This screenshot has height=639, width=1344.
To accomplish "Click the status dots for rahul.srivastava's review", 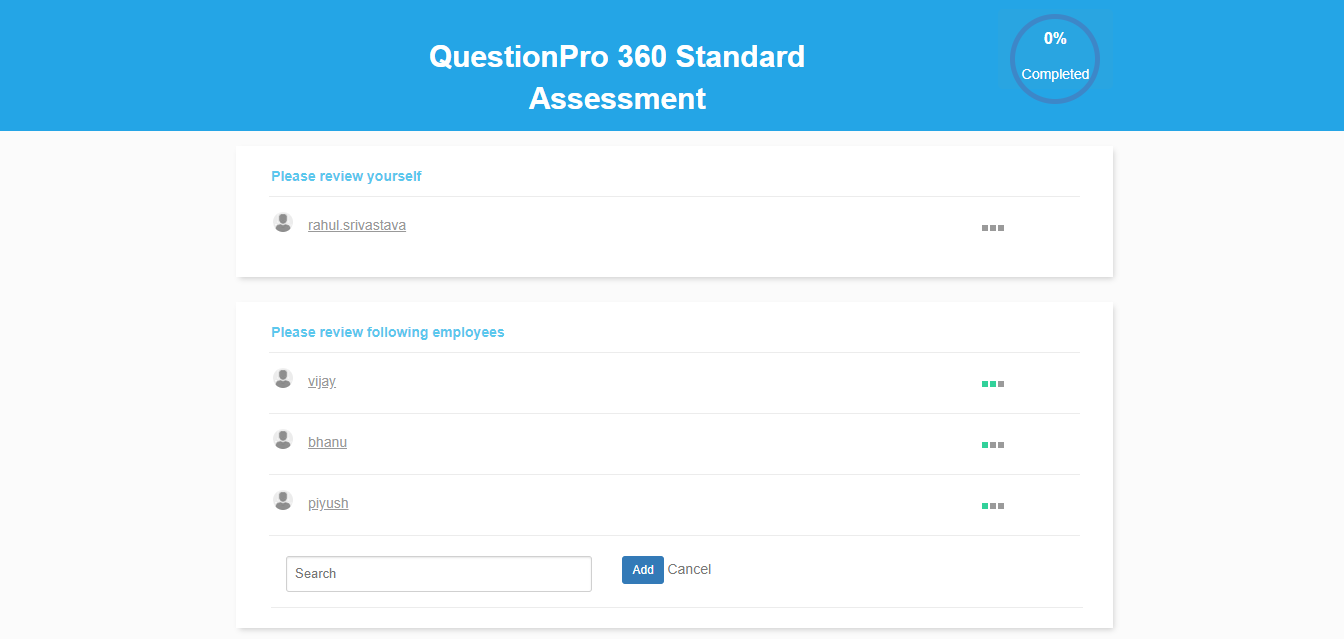I will (992, 227).
